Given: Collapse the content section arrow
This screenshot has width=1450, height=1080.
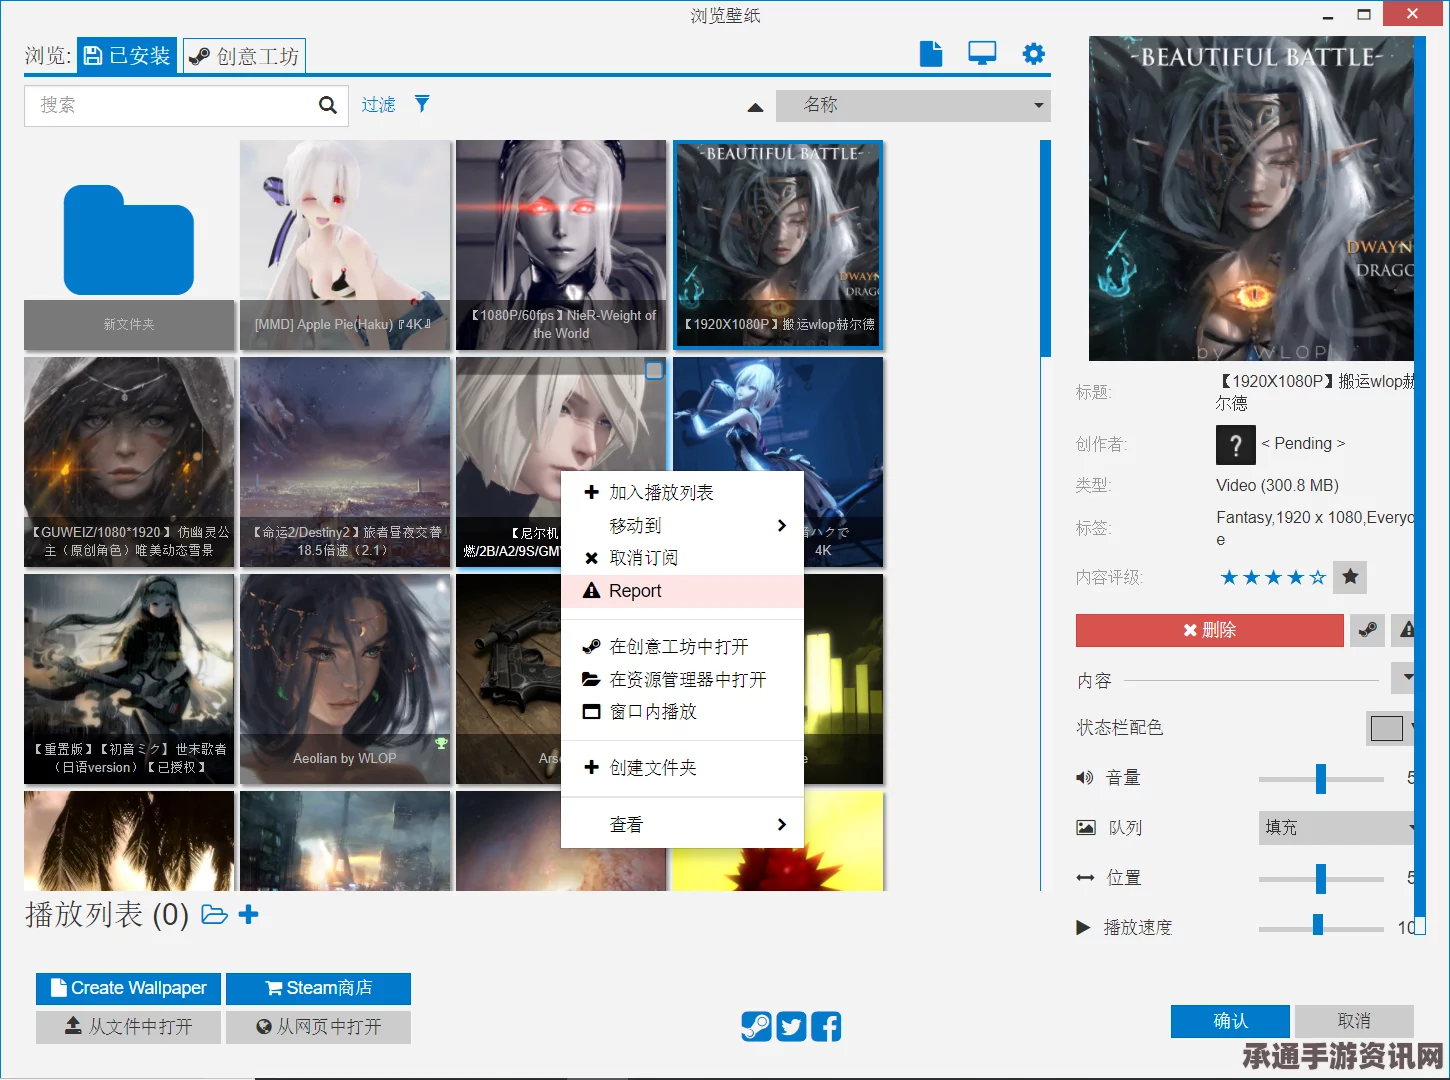Looking at the screenshot, I should pos(1404,678).
